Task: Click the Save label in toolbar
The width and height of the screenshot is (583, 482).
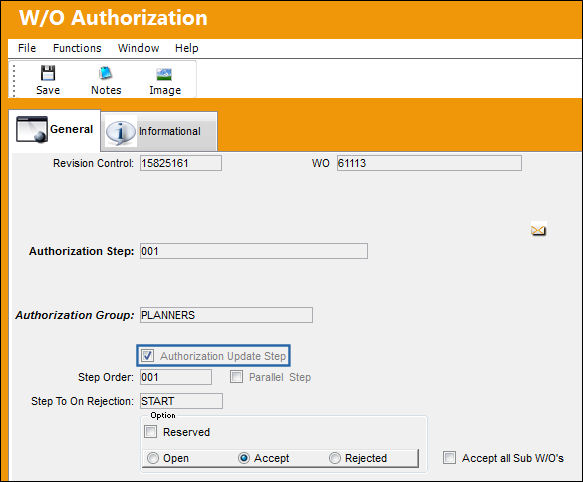Action: (x=48, y=90)
